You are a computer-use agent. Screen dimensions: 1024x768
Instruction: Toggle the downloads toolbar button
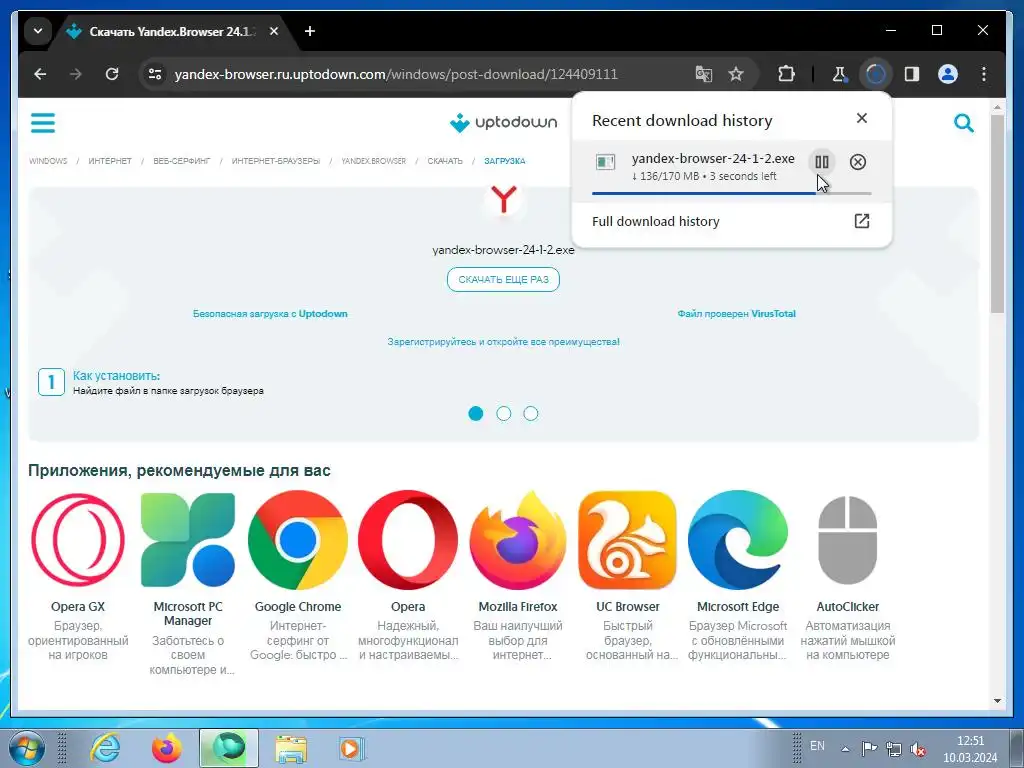click(x=875, y=74)
